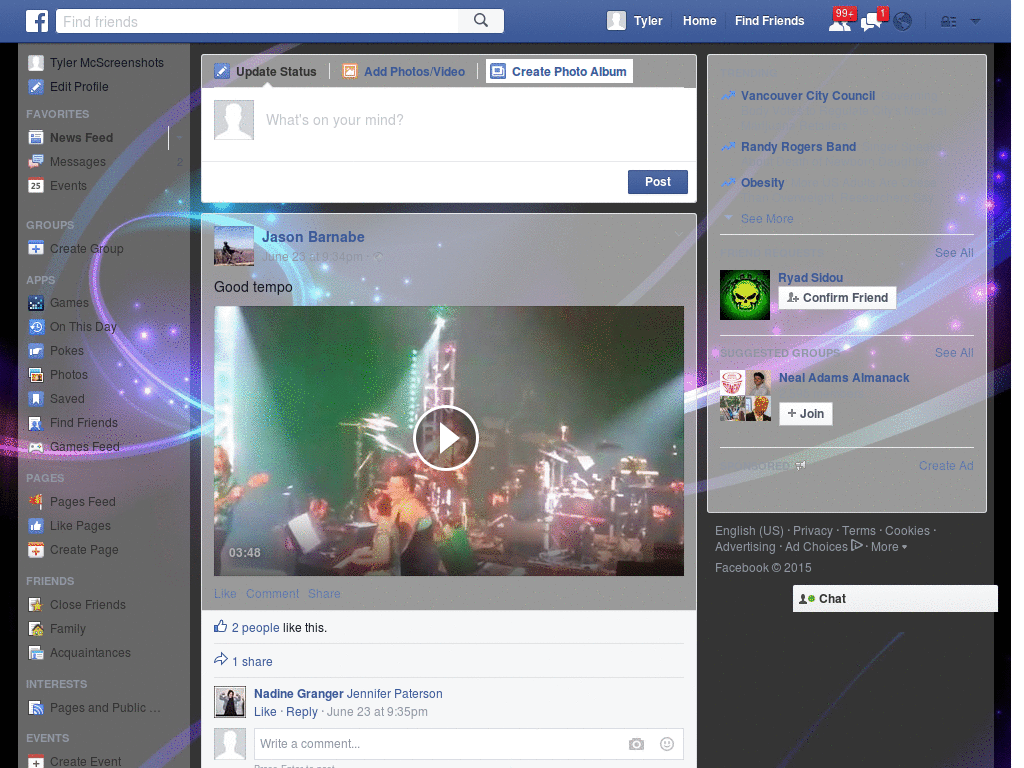Click Confirm Friend for Ryad Sidou
The height and width of the screenshot is (768, 1024).
pos(837,298)
